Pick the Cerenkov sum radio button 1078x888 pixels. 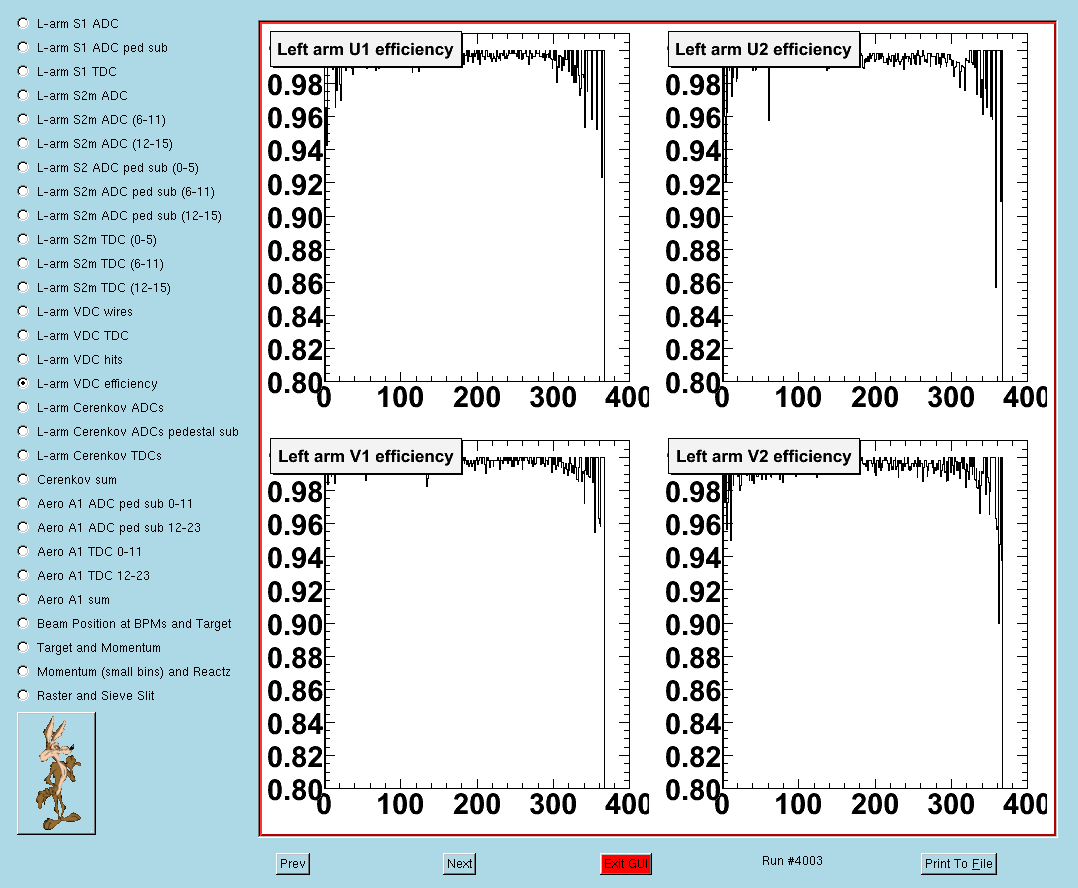(x=23, y=480)
